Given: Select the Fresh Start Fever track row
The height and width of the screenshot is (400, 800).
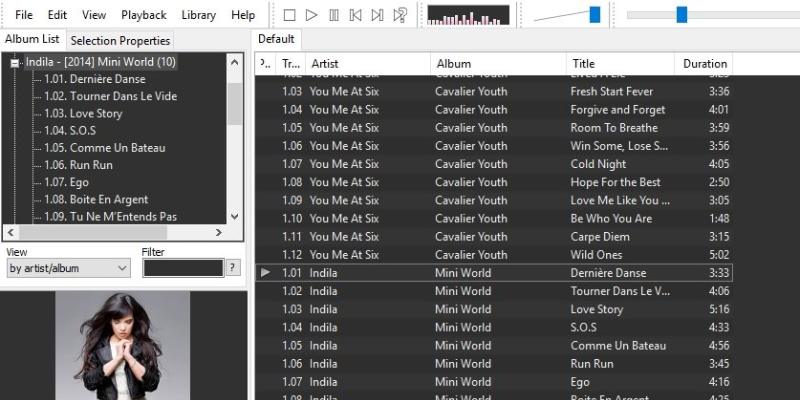Looking at the screenshot, I should 494,91.
